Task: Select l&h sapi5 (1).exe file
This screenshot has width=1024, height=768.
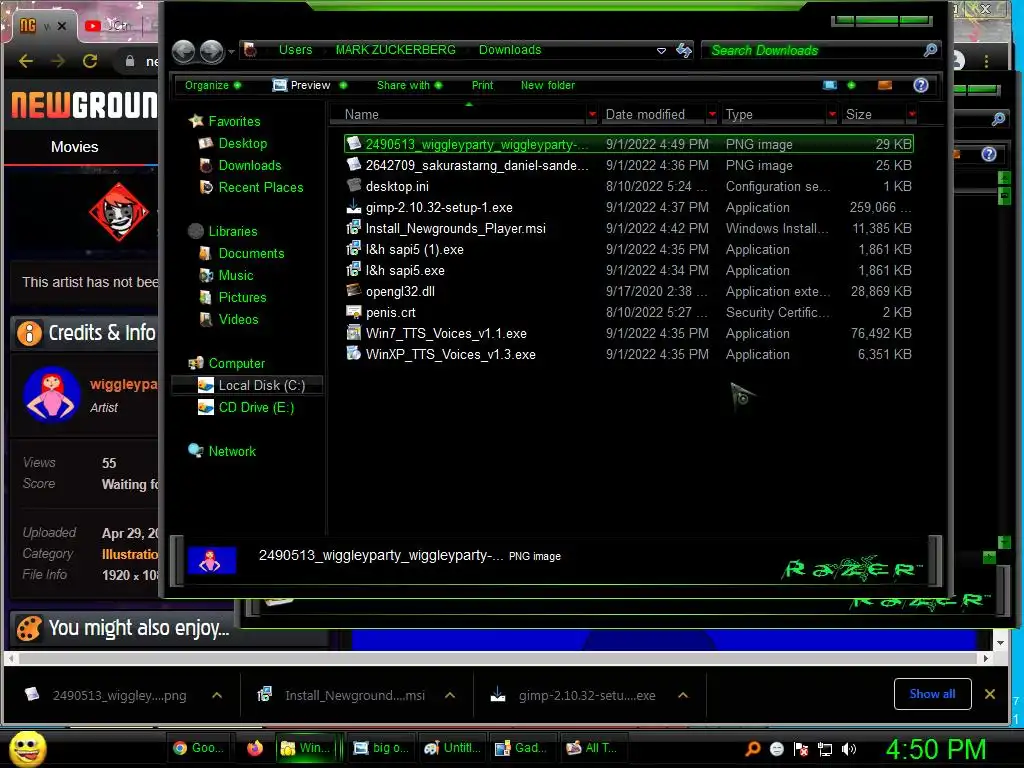Action: pyautogui.click(x=628, y=249)
